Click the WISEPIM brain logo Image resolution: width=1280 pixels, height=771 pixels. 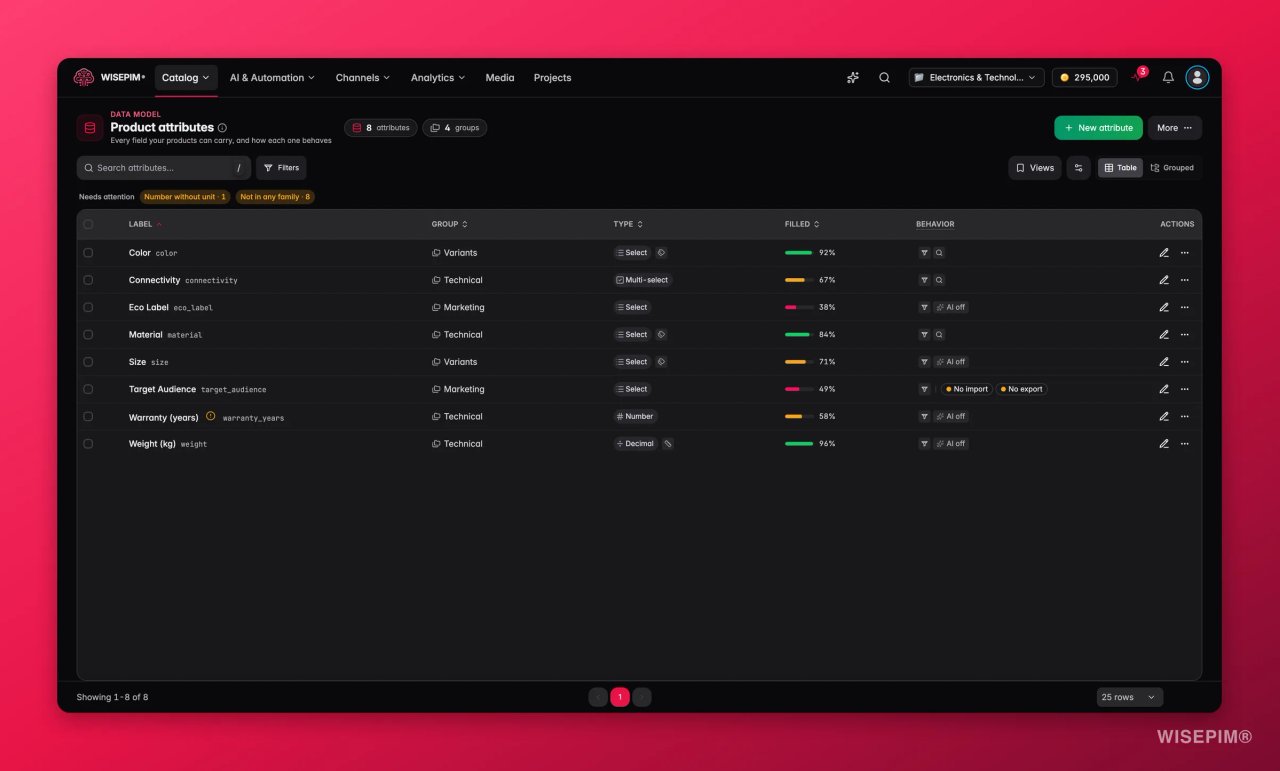[x=83, y=77]
